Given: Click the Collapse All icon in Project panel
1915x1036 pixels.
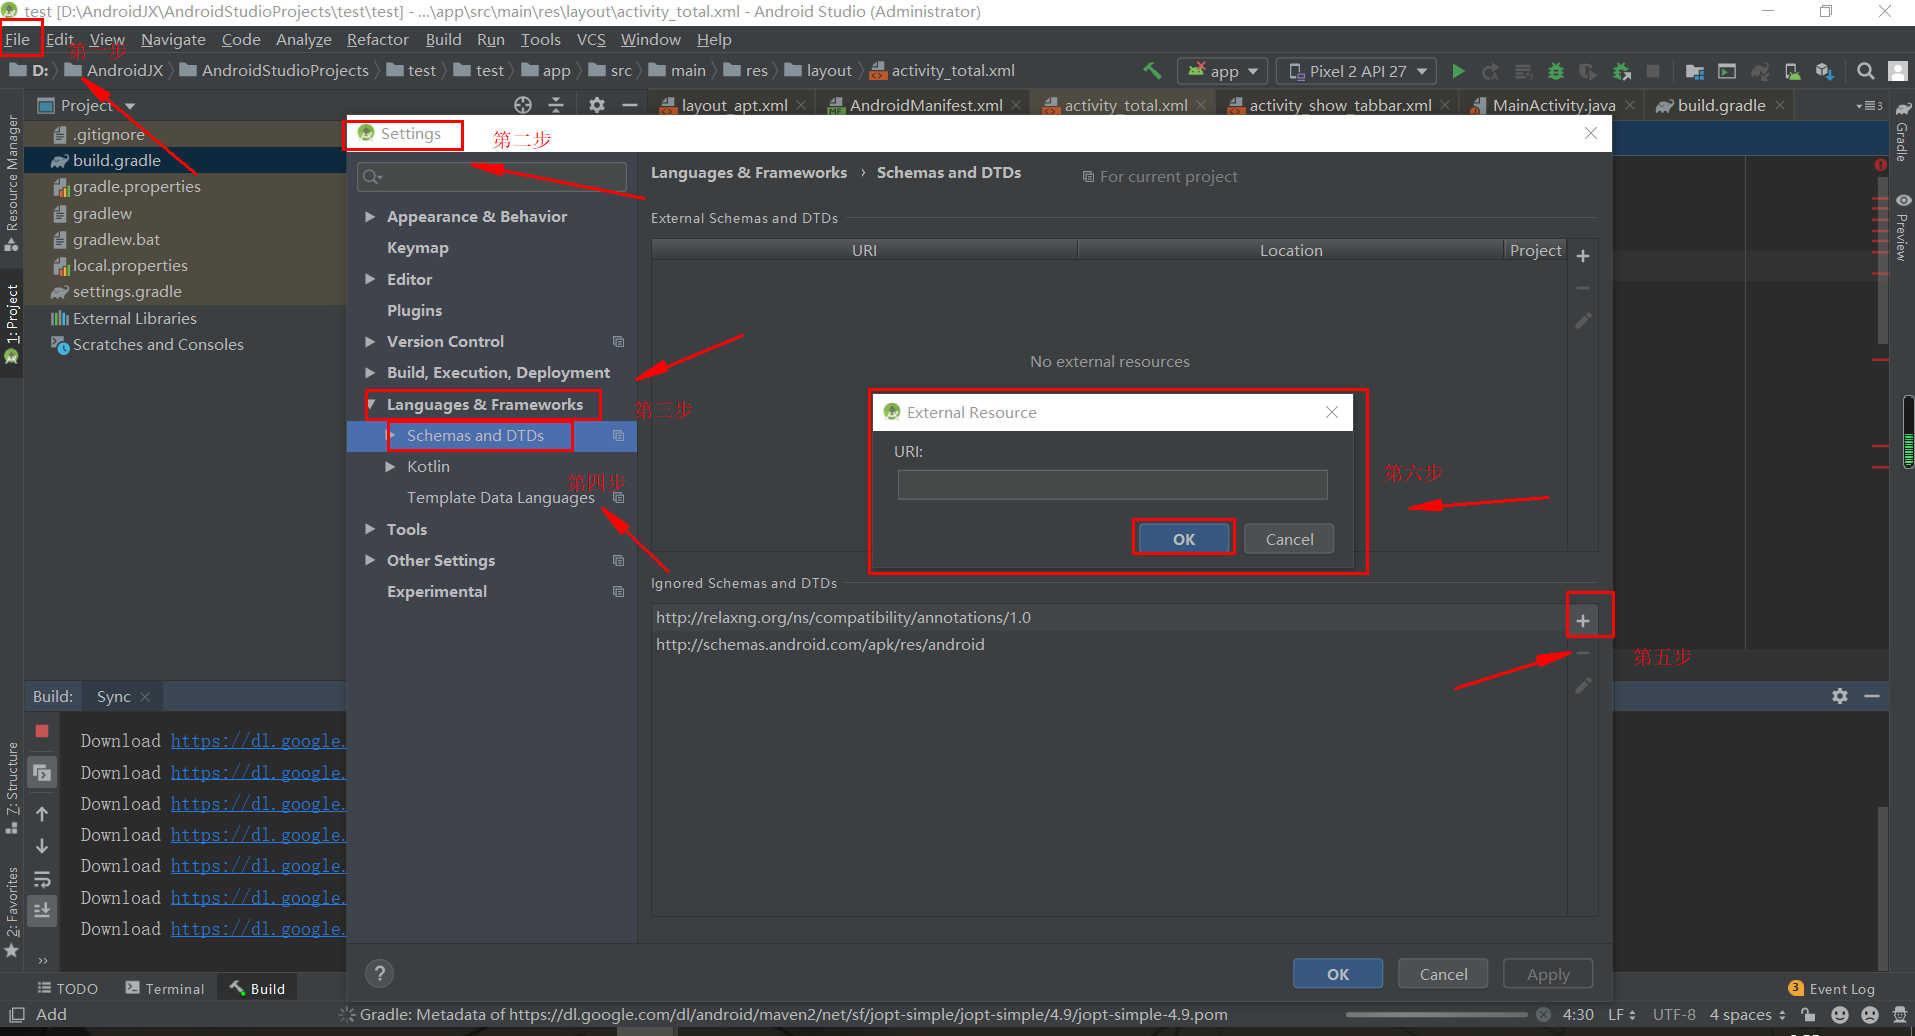Looking at the screenshot, I should point(556,105).
